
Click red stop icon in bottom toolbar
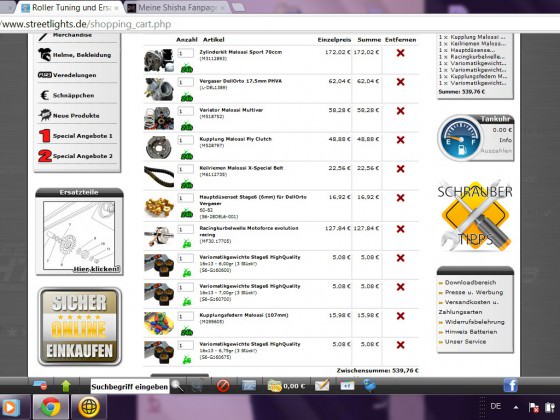223,386
